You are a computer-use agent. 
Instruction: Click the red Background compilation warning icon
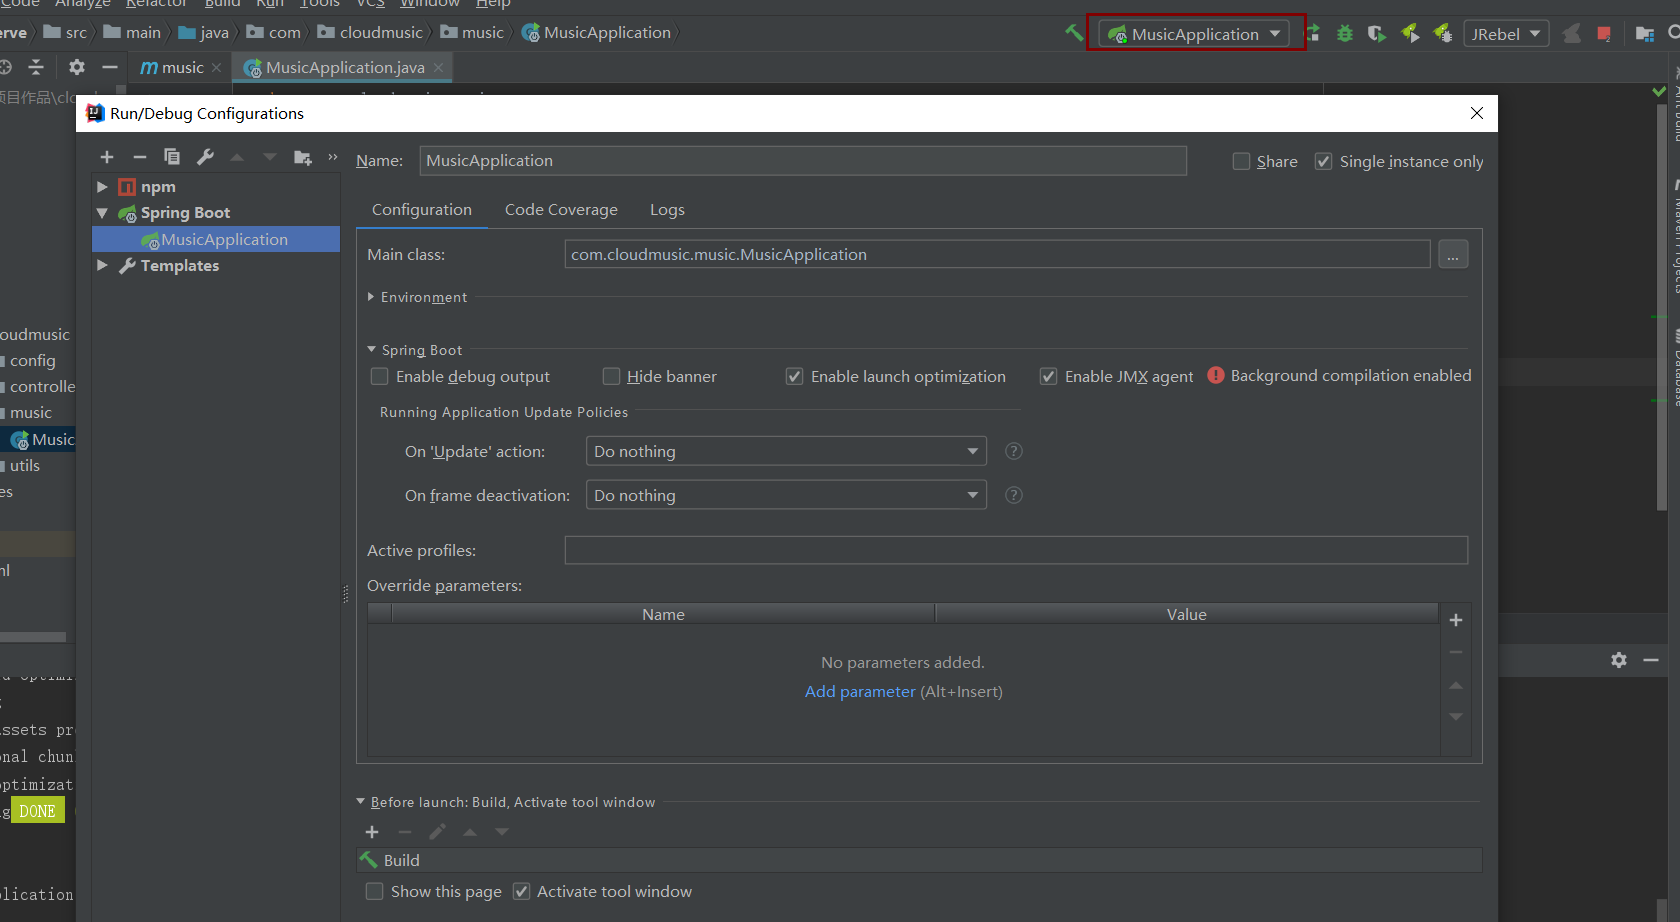(x=1216, y=375)
